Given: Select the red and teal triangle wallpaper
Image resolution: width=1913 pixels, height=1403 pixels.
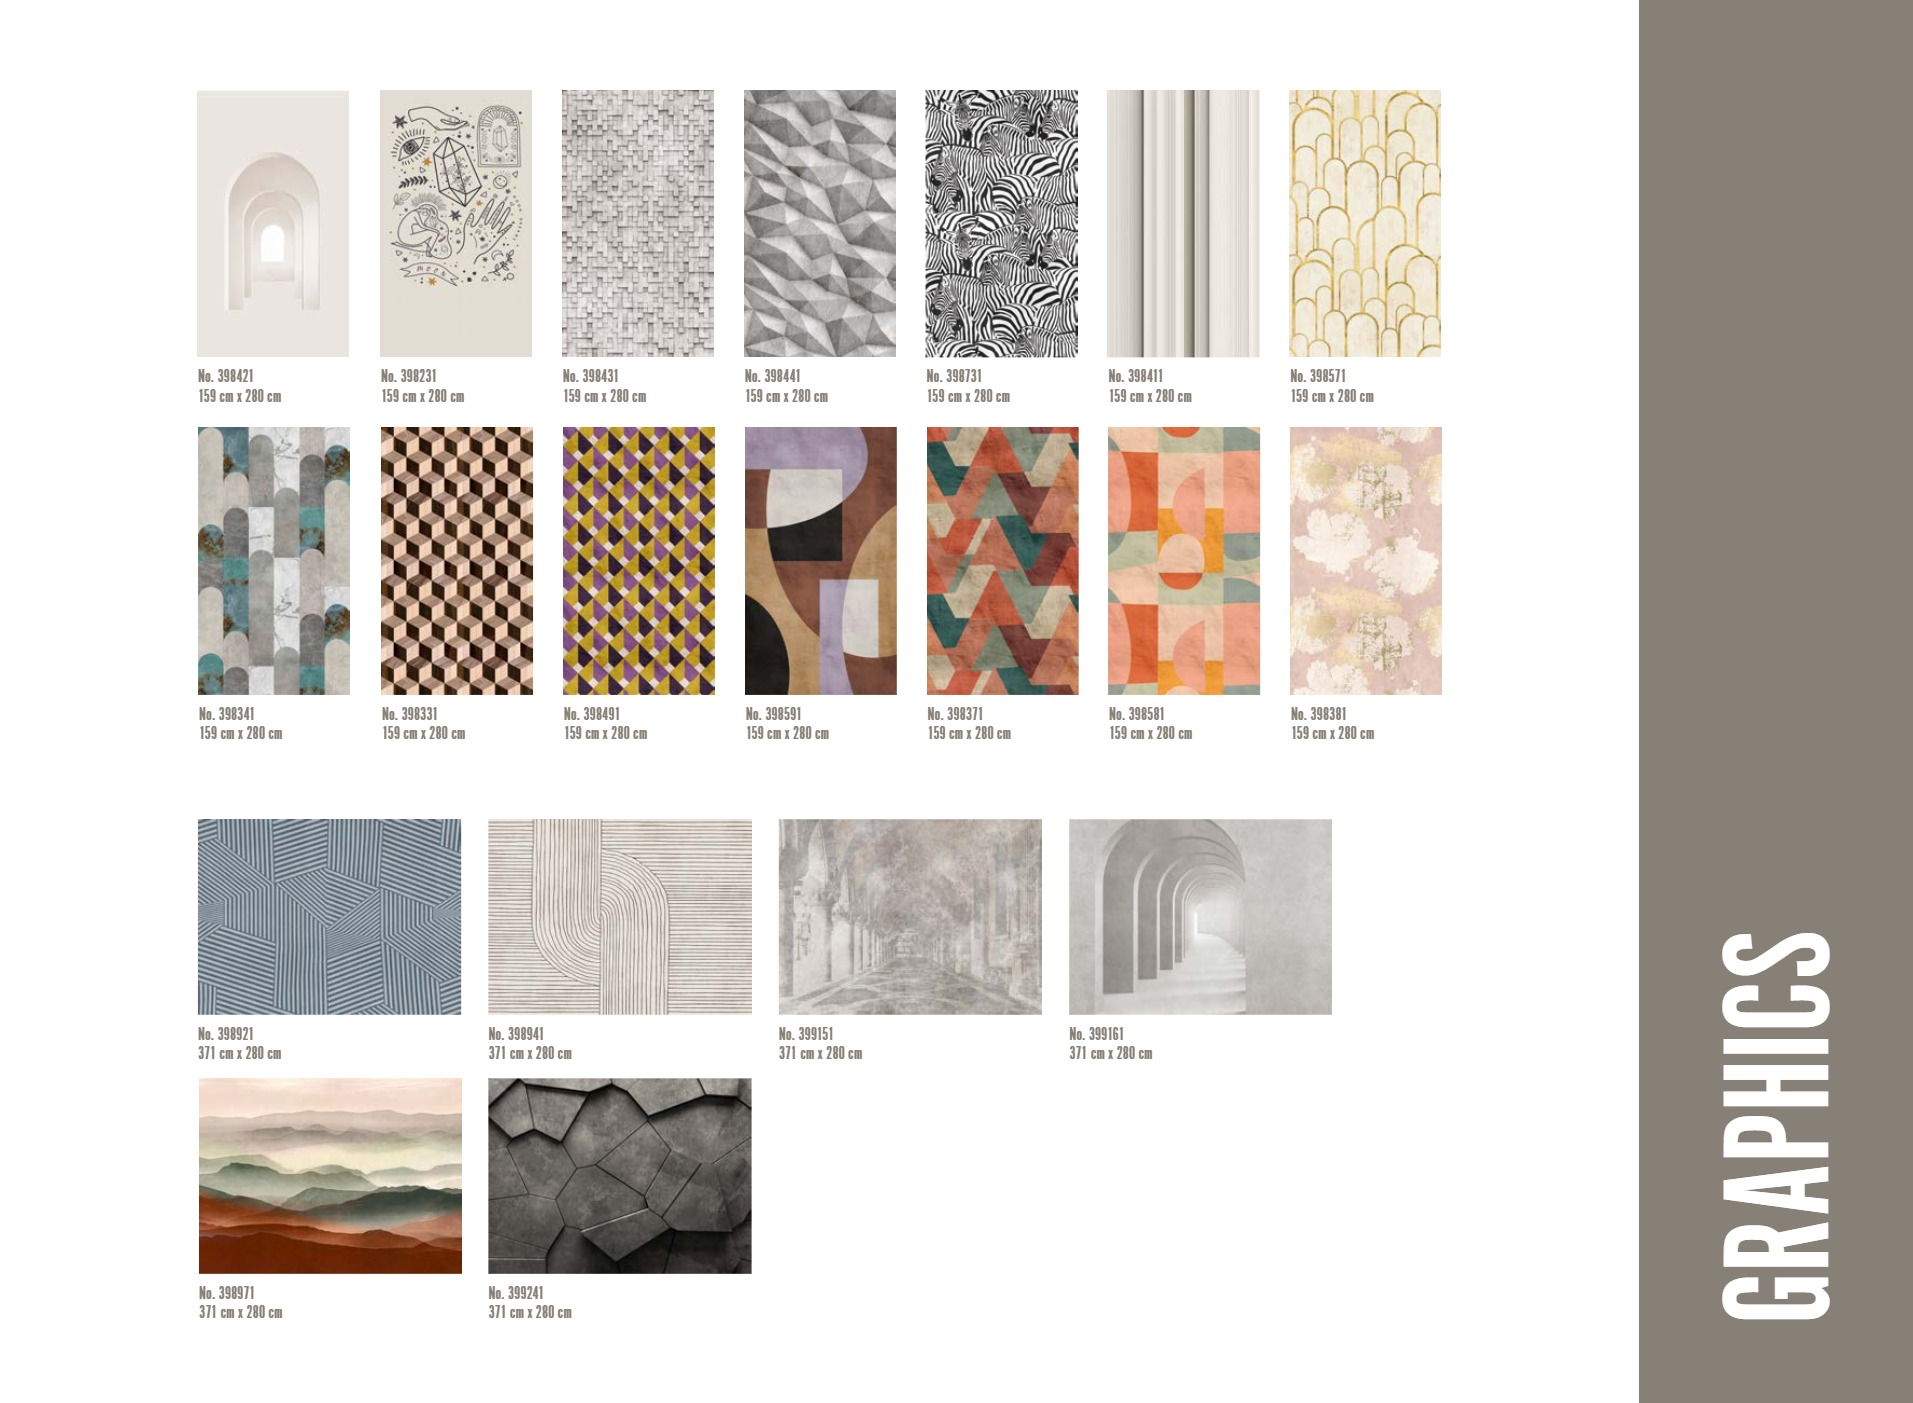Looking at the screenshot, I should [1003, 561].
